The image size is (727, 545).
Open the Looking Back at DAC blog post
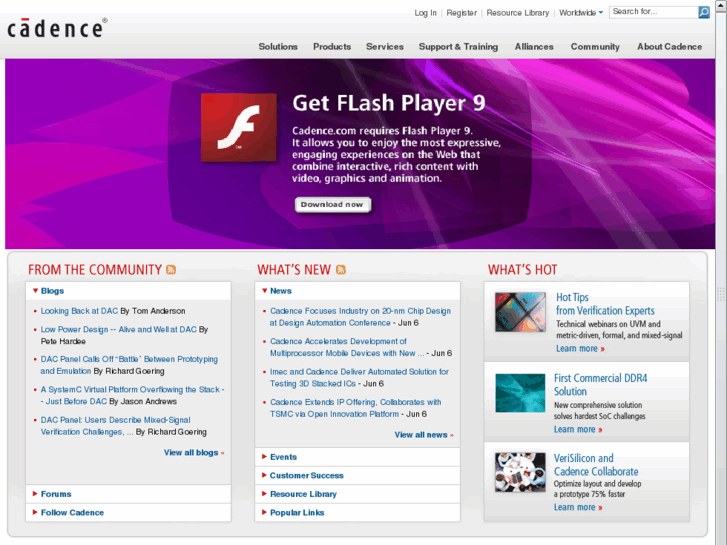point(79,311)
